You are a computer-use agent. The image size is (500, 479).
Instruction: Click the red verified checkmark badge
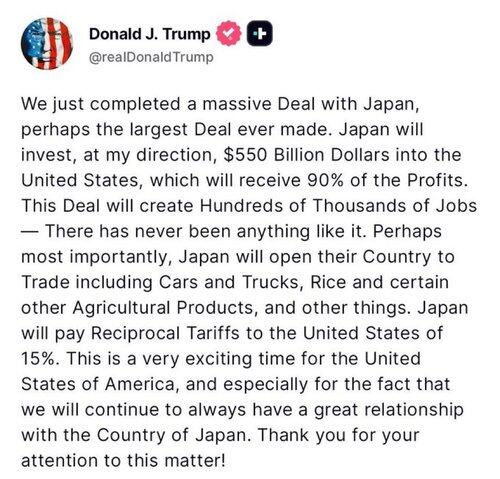229,33
